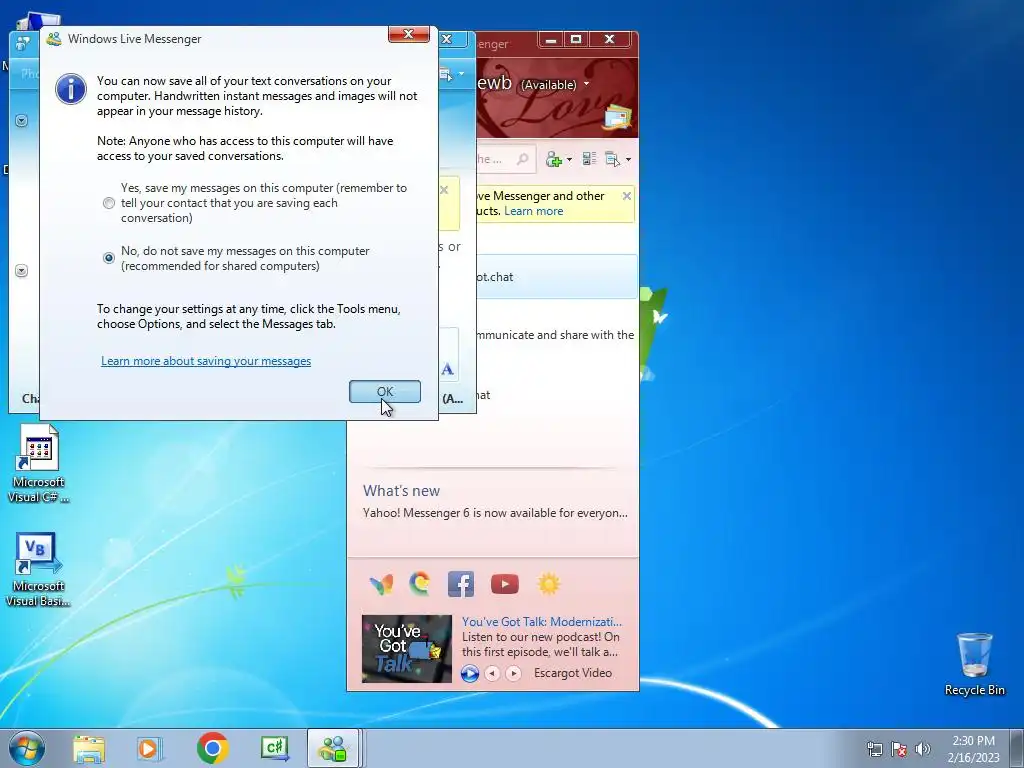Open the 'Learn more' link in yellow banner
The height and width of the screenshot is (768, 1024).
[x=534, y=211]
